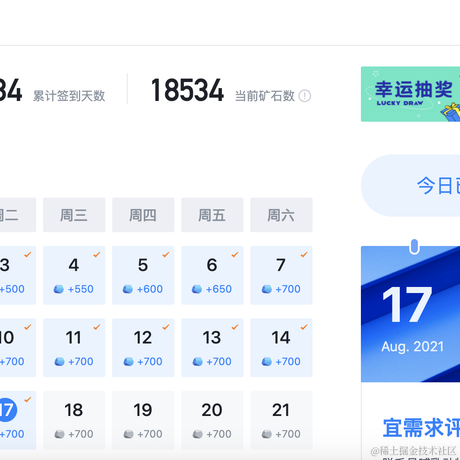This screenshot has width=460, height=460.
Task: Click the 今日已签到 button
Action: [410, 185]
